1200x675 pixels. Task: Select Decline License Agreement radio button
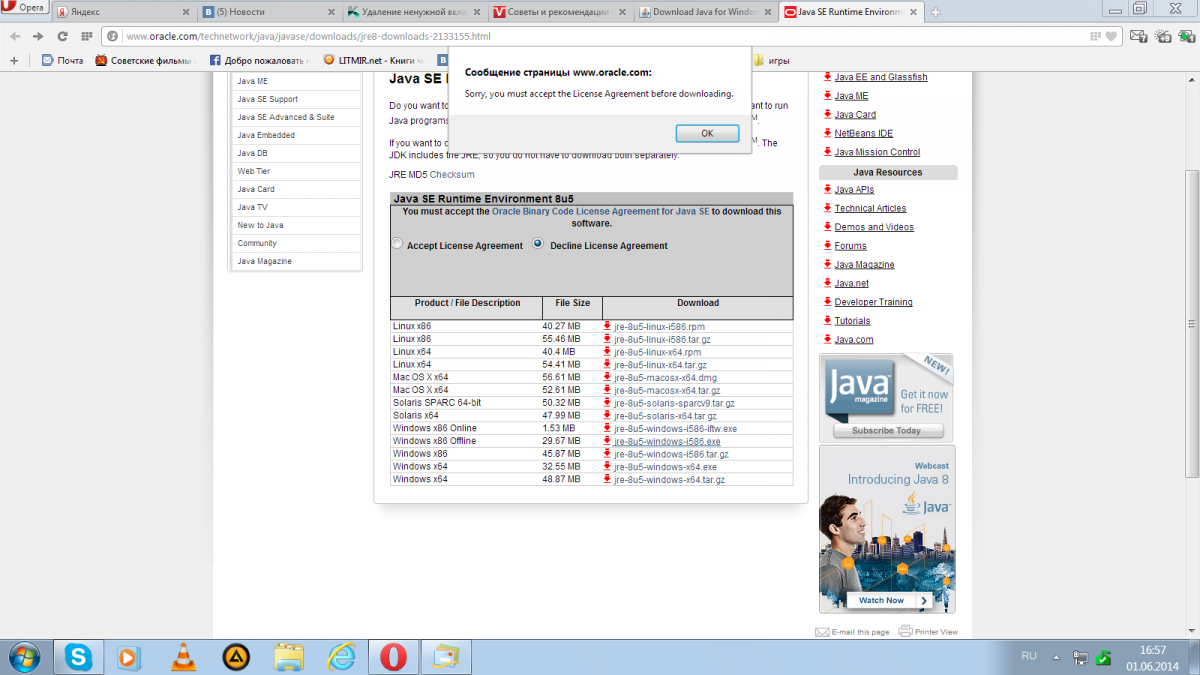[x=538, y=244]
